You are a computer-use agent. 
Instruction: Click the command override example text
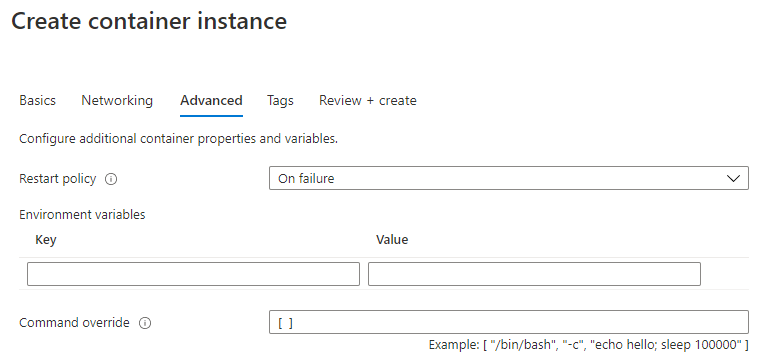click(588, 345)
